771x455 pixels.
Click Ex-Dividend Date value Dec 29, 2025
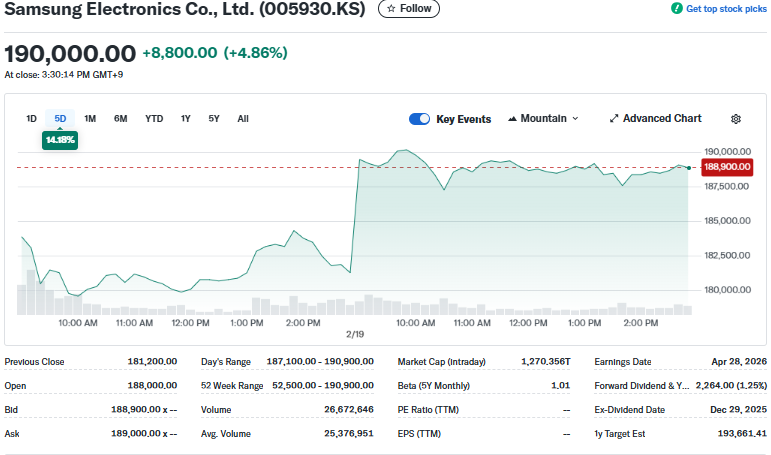[x=739, y=409]
